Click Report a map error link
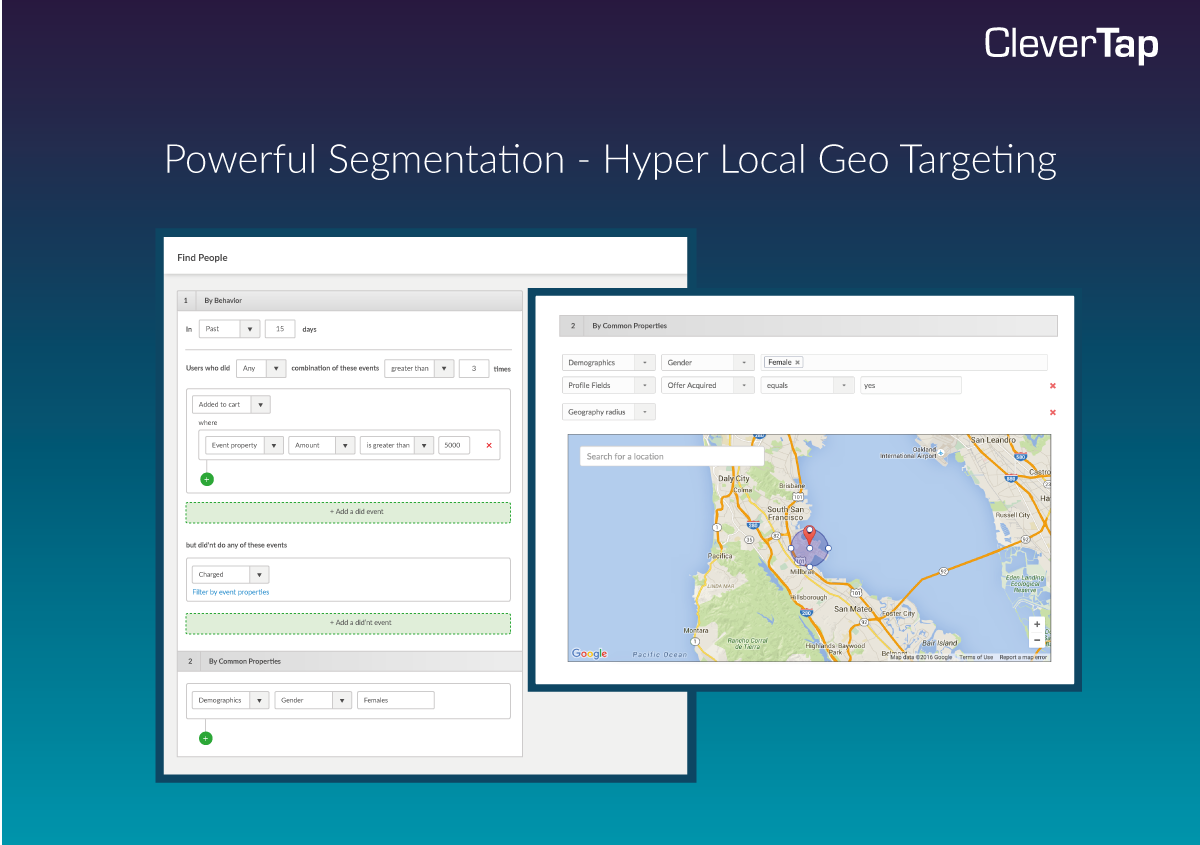1200x845 pixels. (1023, 657)
